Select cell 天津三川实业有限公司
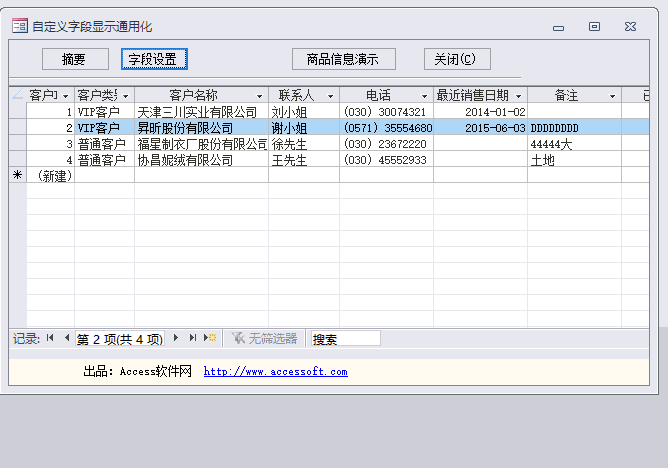The height and width of the screenshot is (468, 668). 202,112
